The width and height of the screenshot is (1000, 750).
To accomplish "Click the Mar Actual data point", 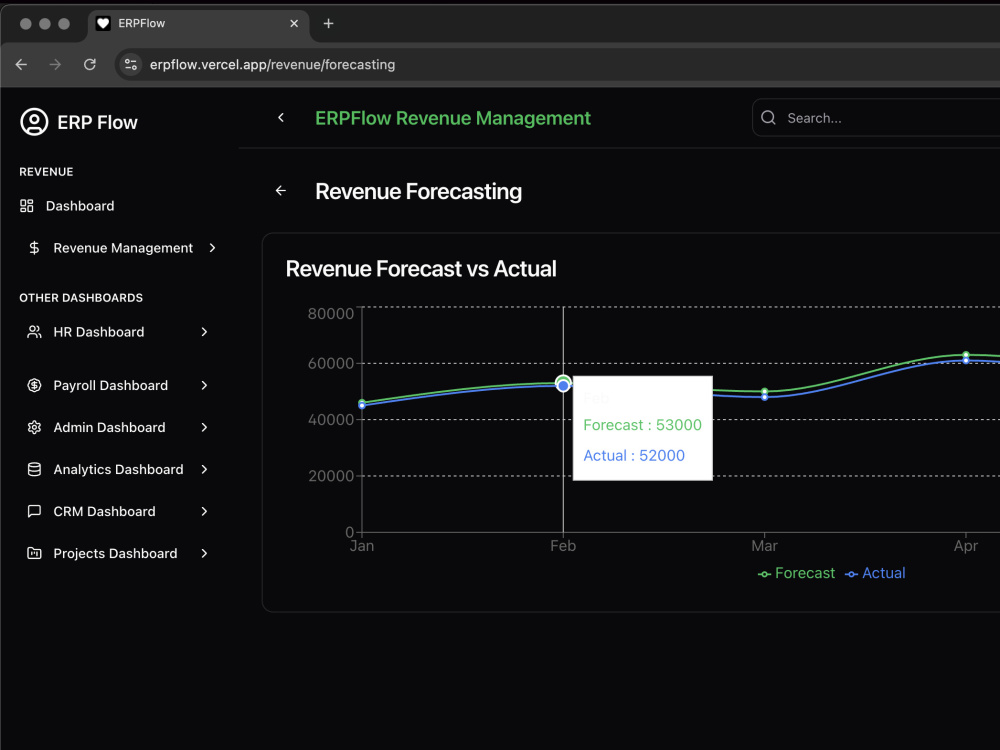I will [765, 397].
